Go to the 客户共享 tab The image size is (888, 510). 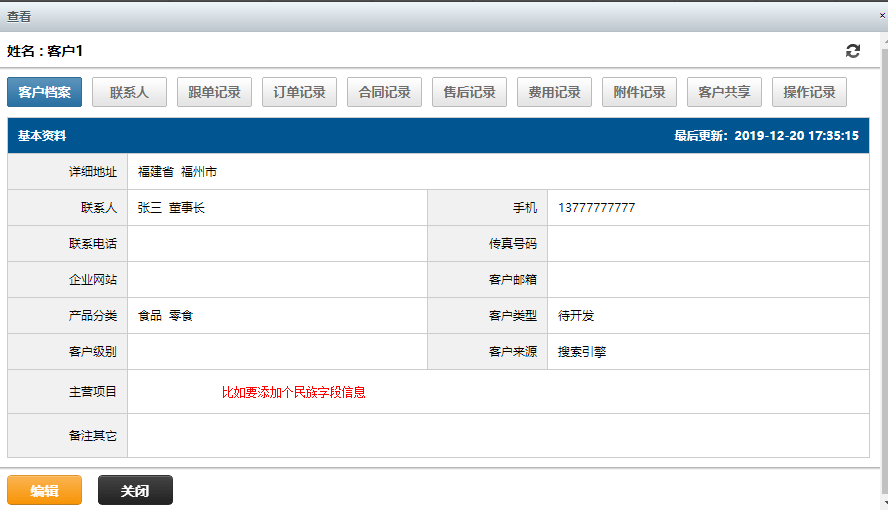click(x=724, y=92)
